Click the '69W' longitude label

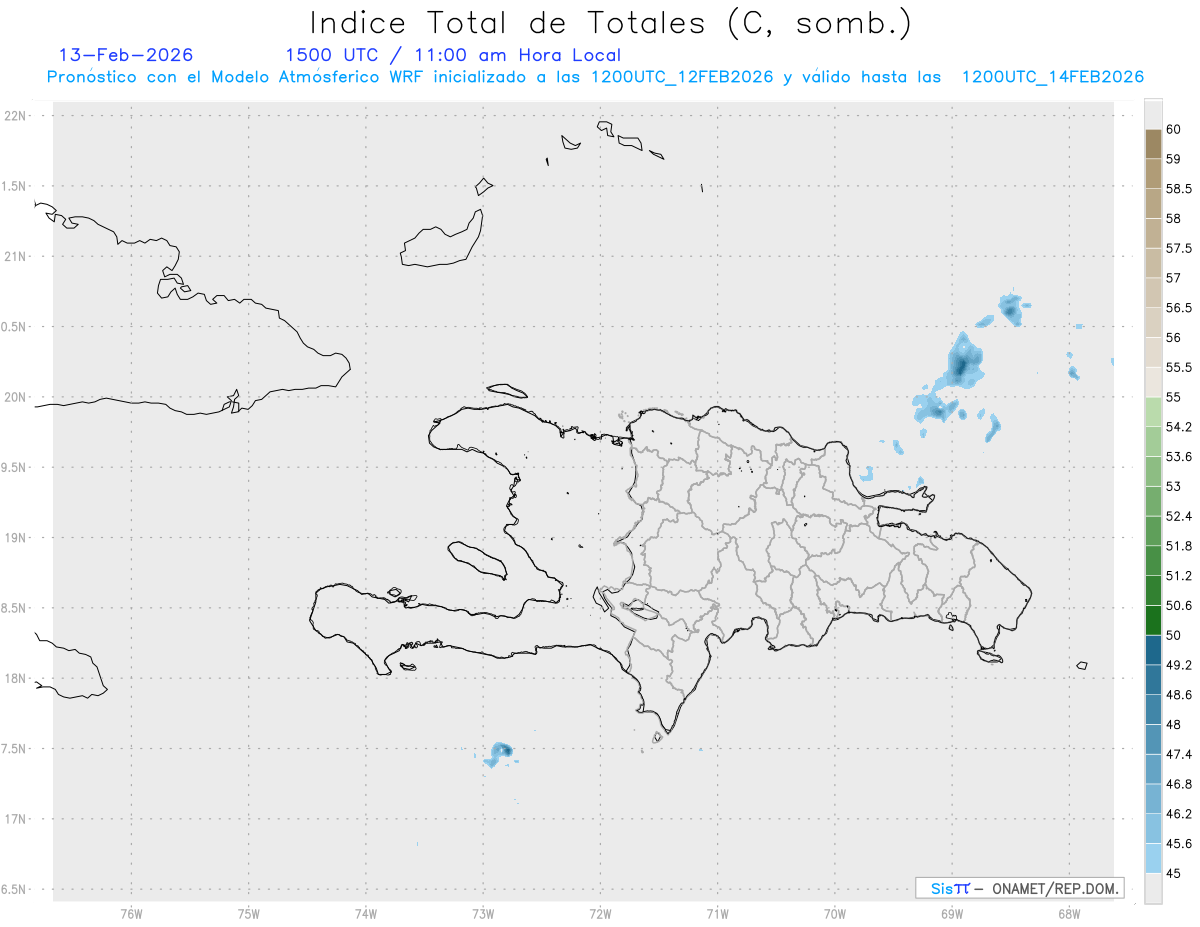tap(952, 913)
